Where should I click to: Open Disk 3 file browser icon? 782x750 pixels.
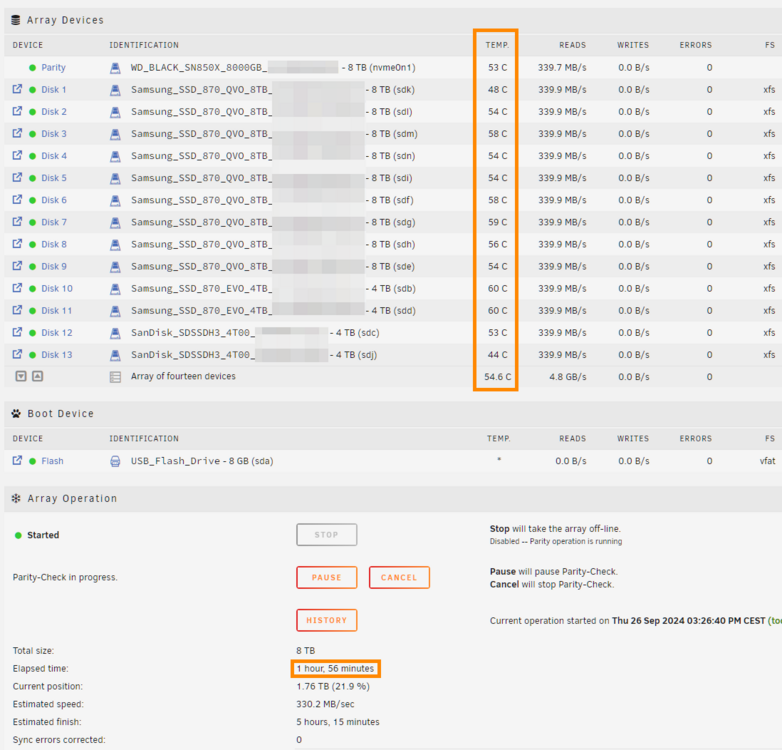tap(17, 133)
